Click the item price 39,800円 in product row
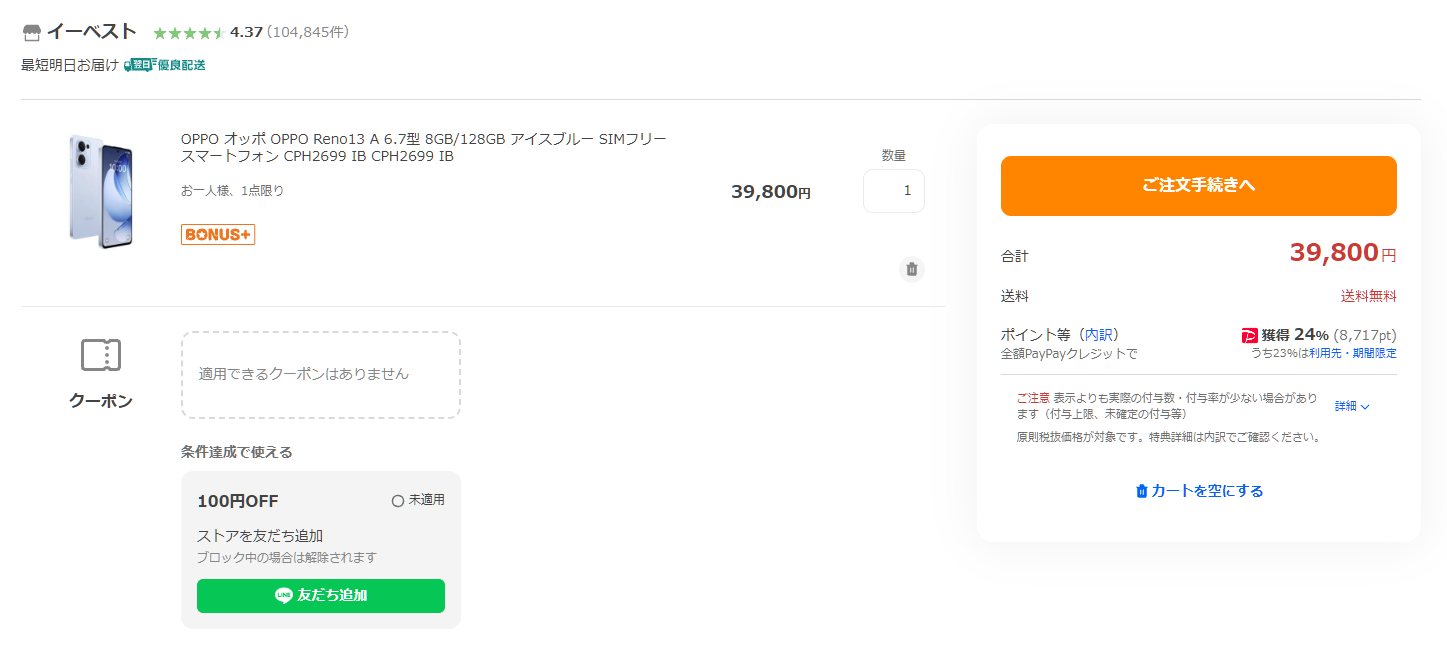This screenshot has height=654, width=1447. [x=771, y=192]
